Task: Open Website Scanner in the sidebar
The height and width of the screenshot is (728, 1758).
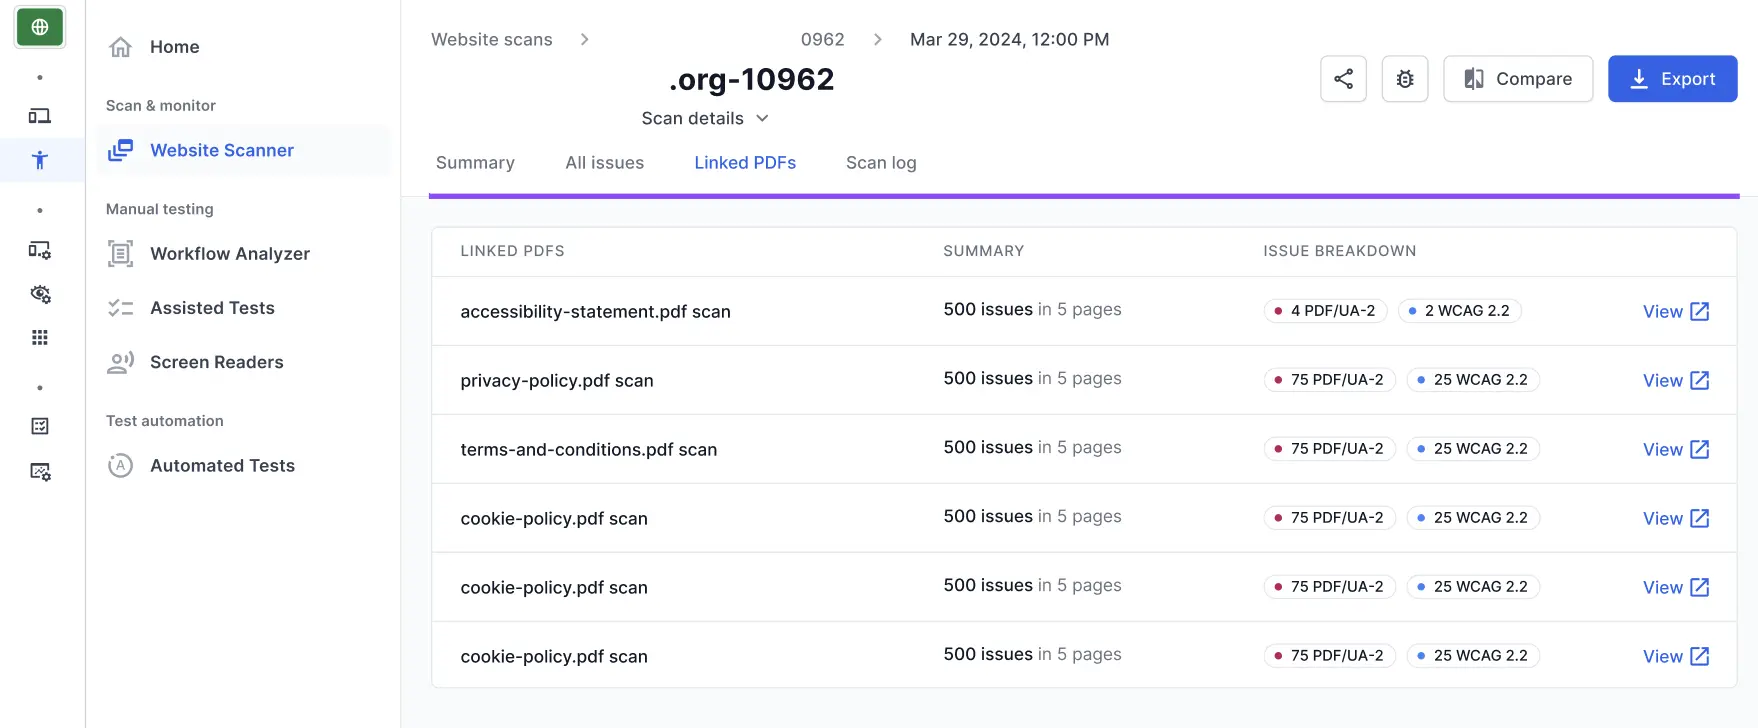Action: click(244, 150)
